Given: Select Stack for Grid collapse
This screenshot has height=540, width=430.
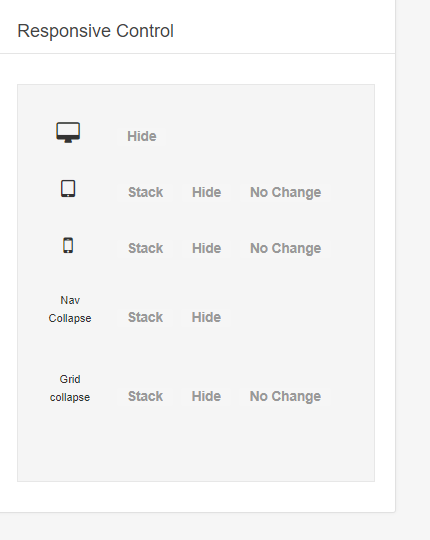Looking at the screenshot, I should tap(145, 396).
